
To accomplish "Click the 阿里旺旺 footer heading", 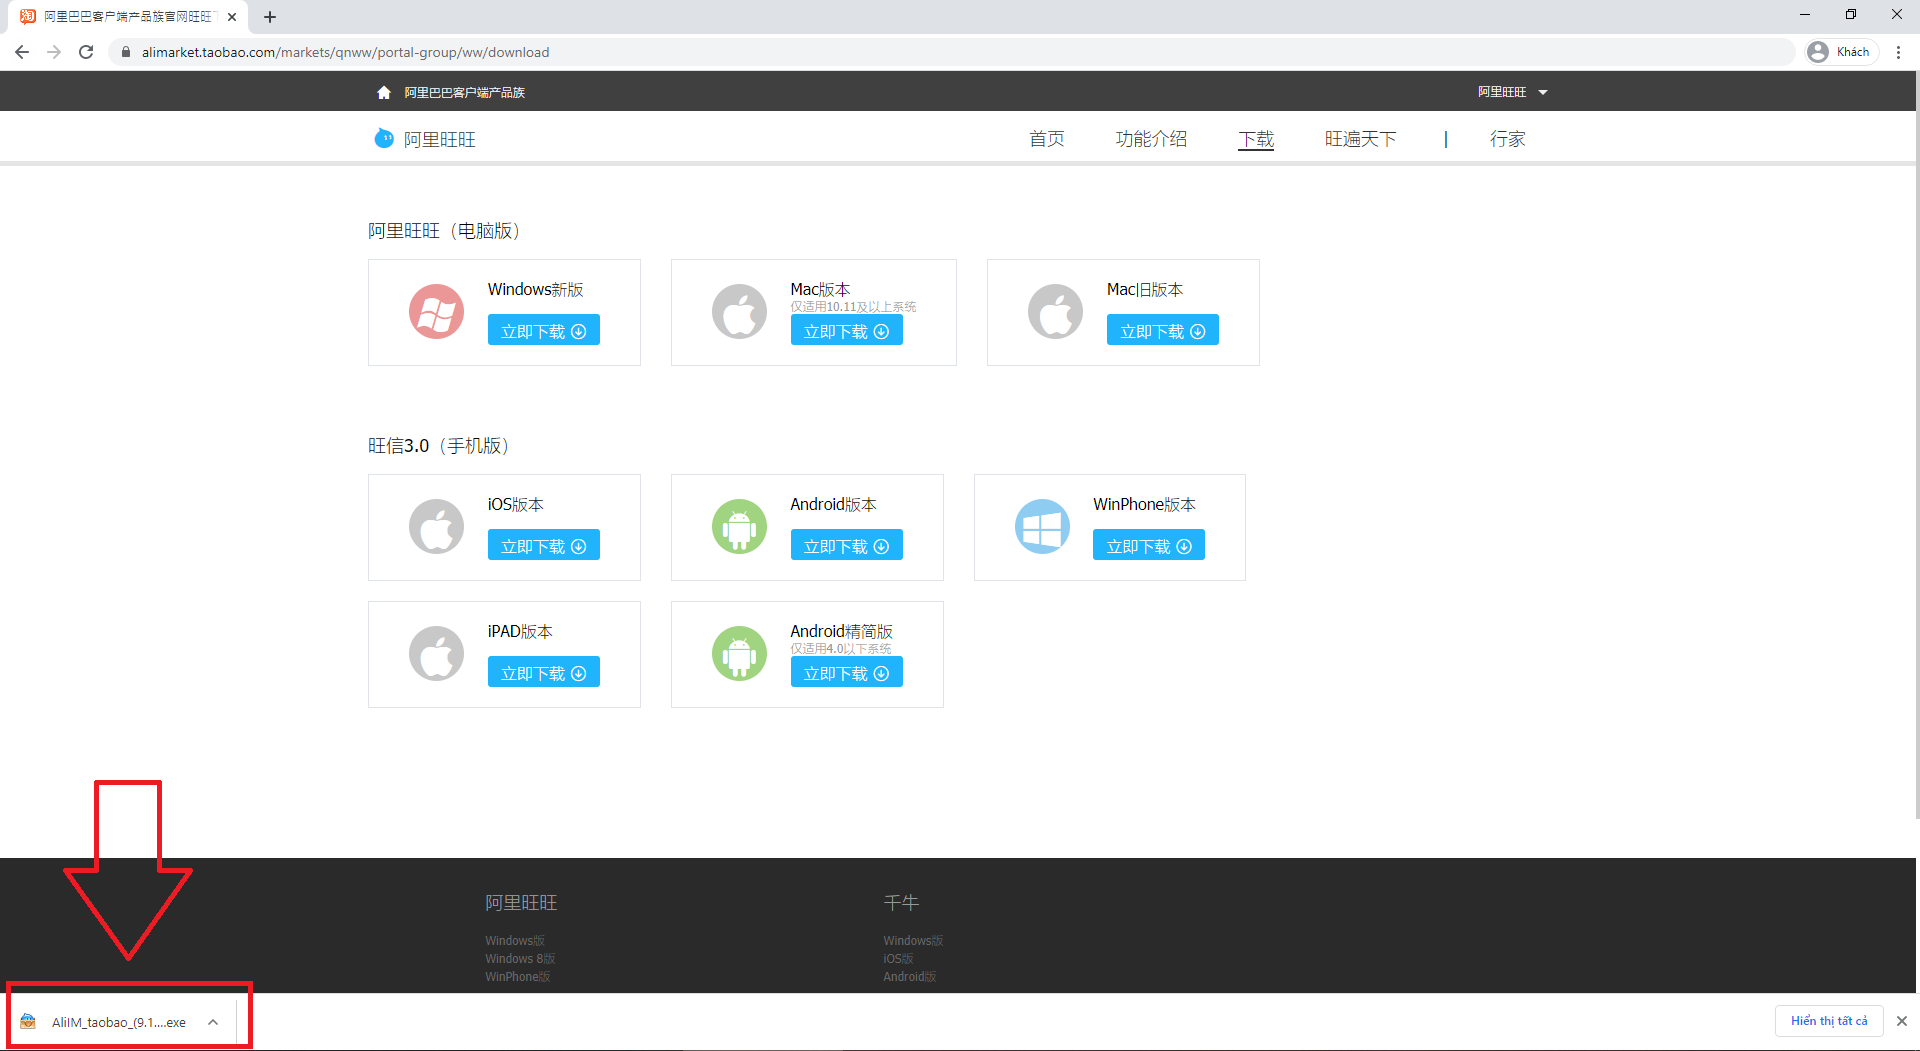I will 521,903.
